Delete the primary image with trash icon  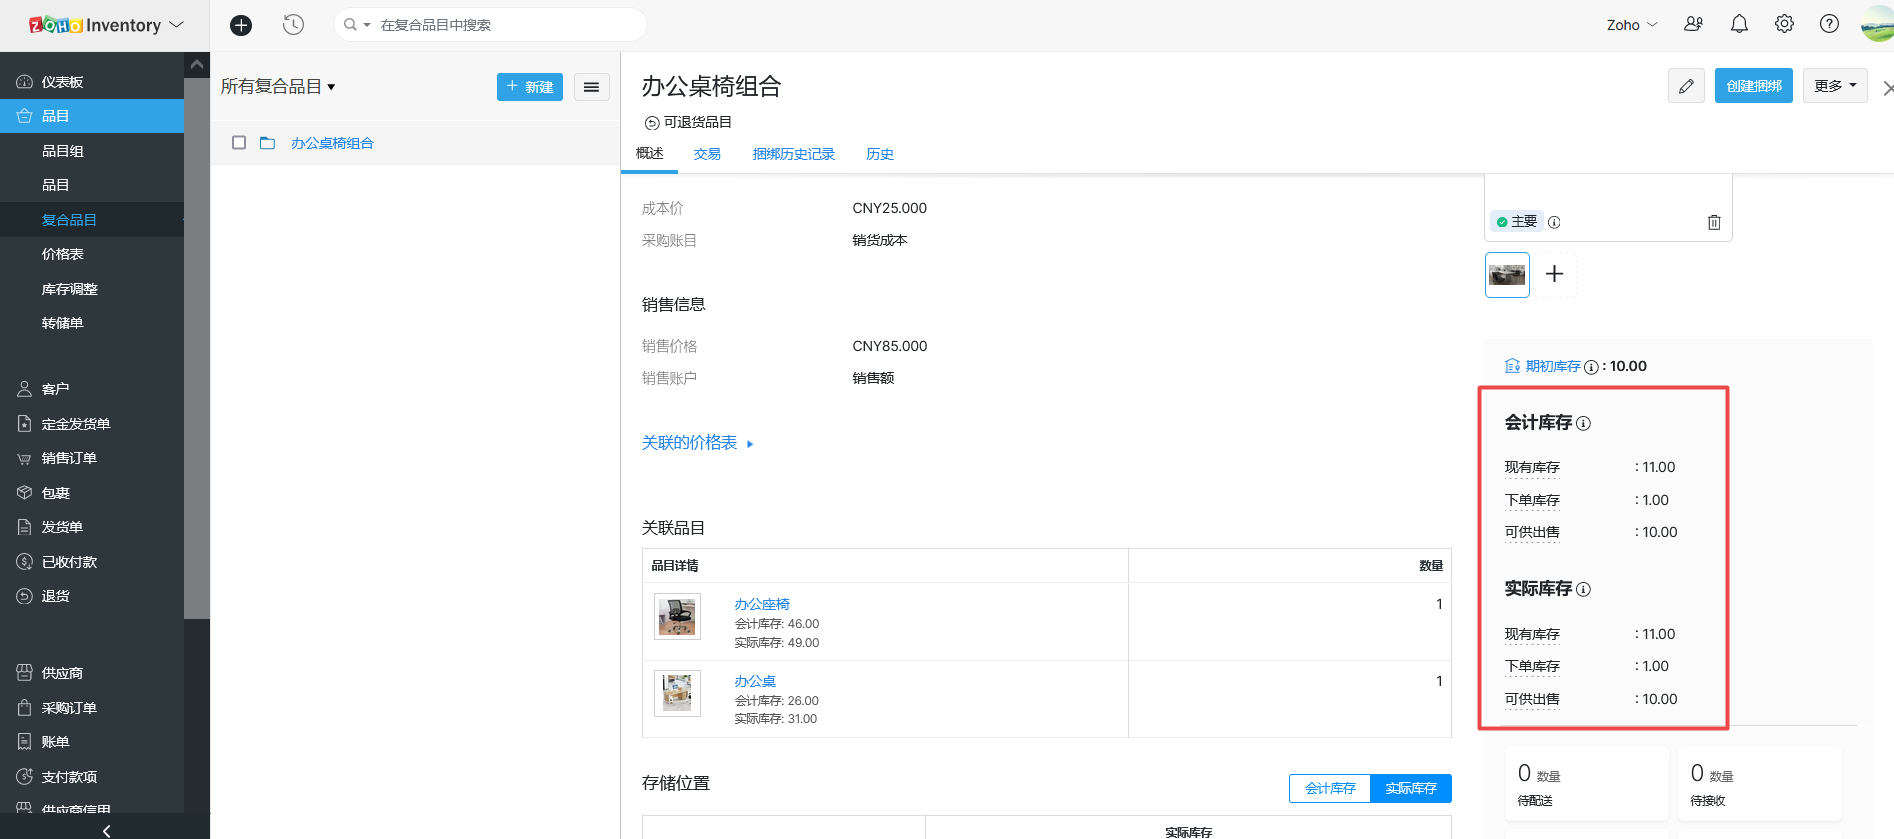[x=1714, y=222]
